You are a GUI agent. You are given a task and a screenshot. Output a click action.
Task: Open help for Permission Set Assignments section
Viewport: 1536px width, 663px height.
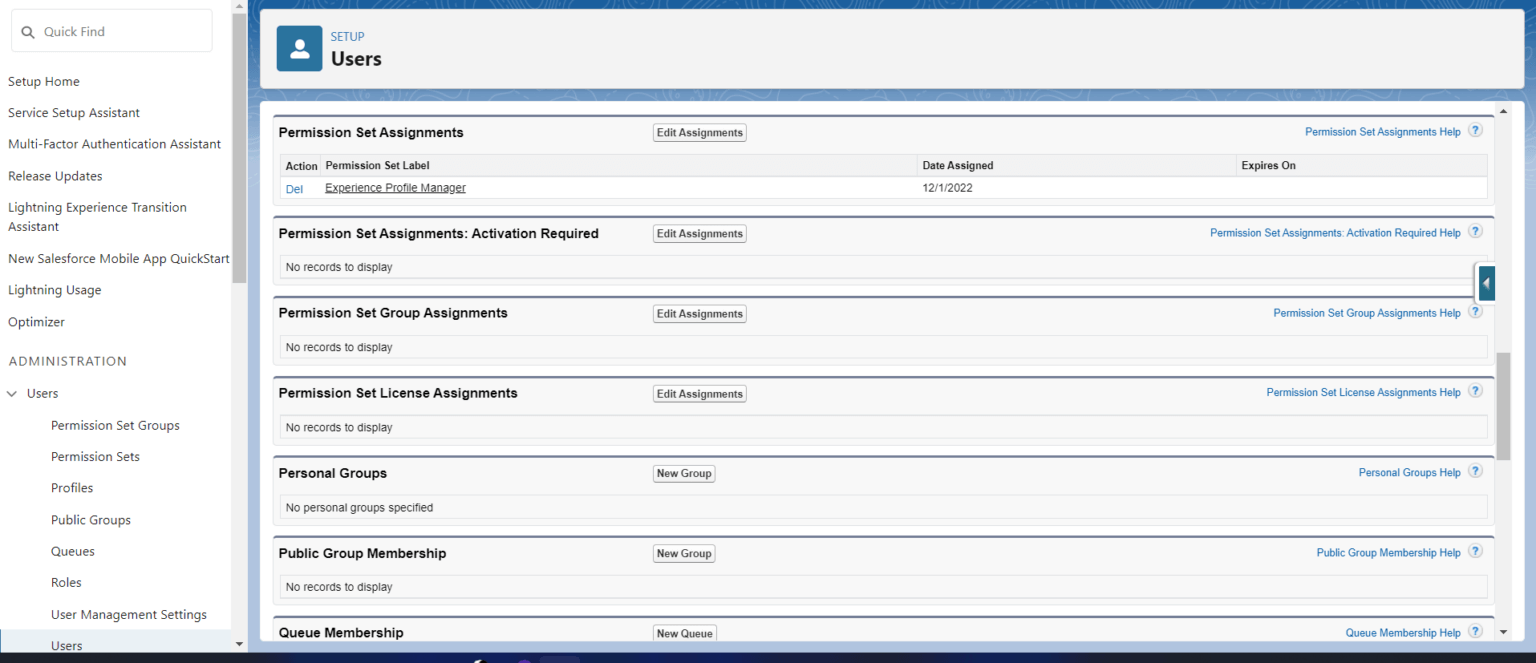coord(1475,130)
